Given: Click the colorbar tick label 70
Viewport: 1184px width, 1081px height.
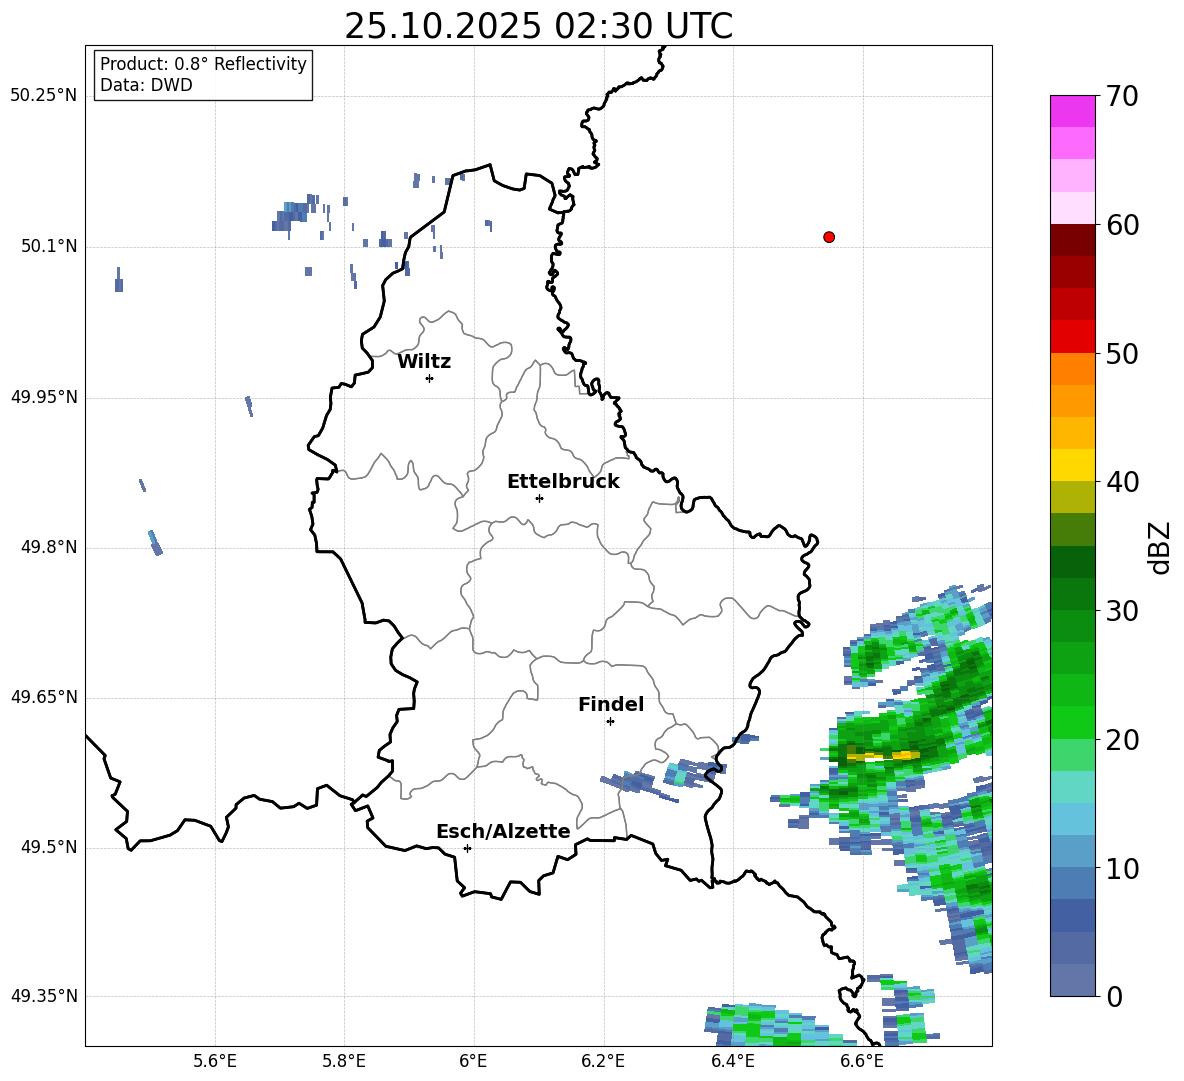Looking at the screenshot, I should click(x=1122, y=96).
